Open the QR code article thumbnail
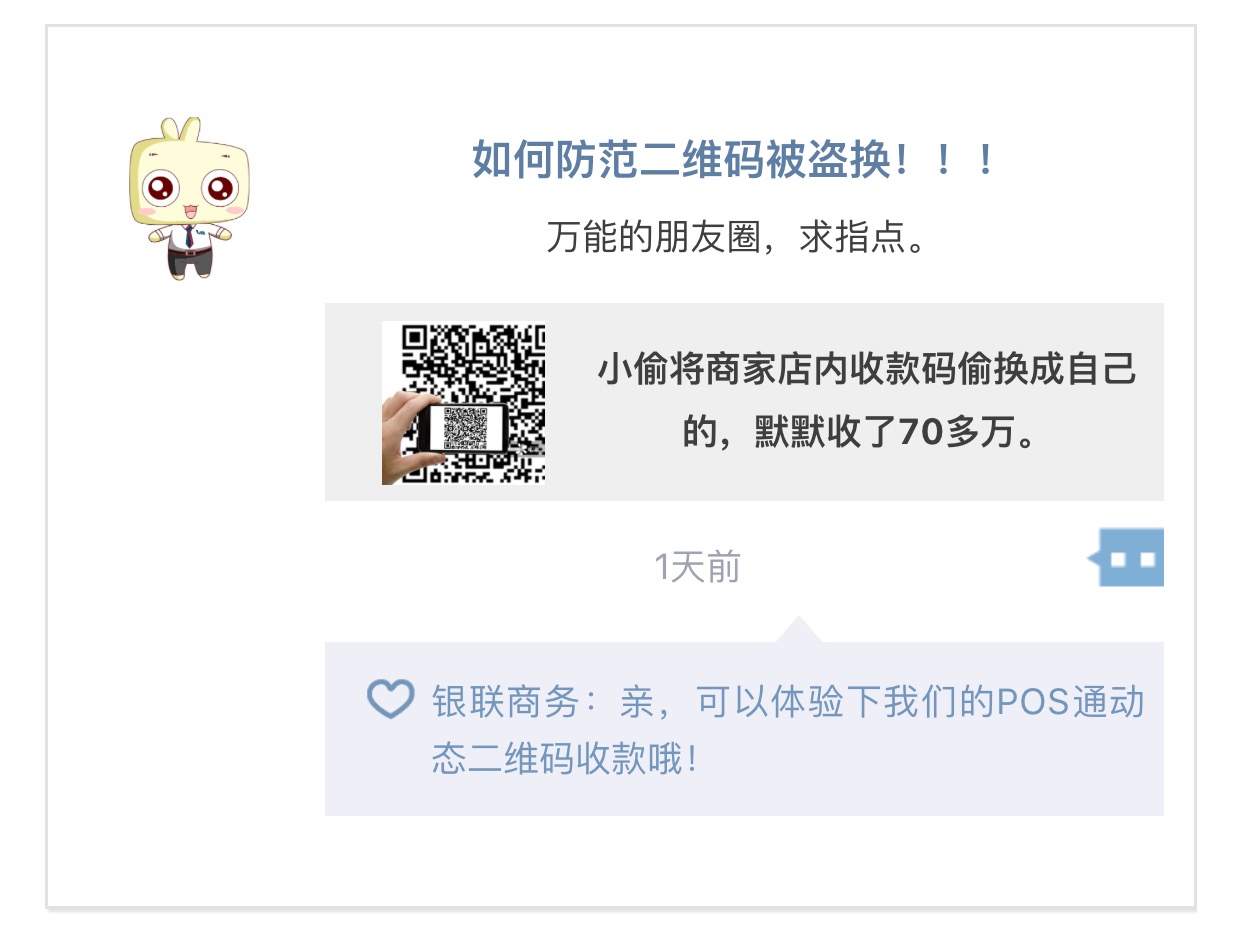The image size is (1242, 936). [463, 403]
